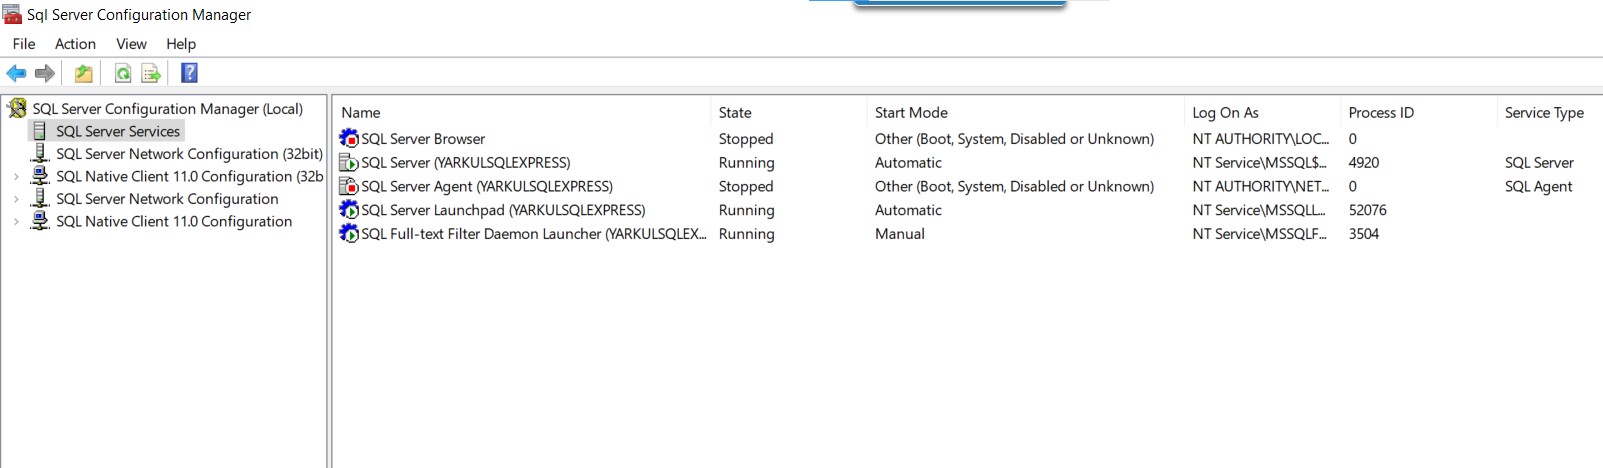Open the File menu

point(24,44)
